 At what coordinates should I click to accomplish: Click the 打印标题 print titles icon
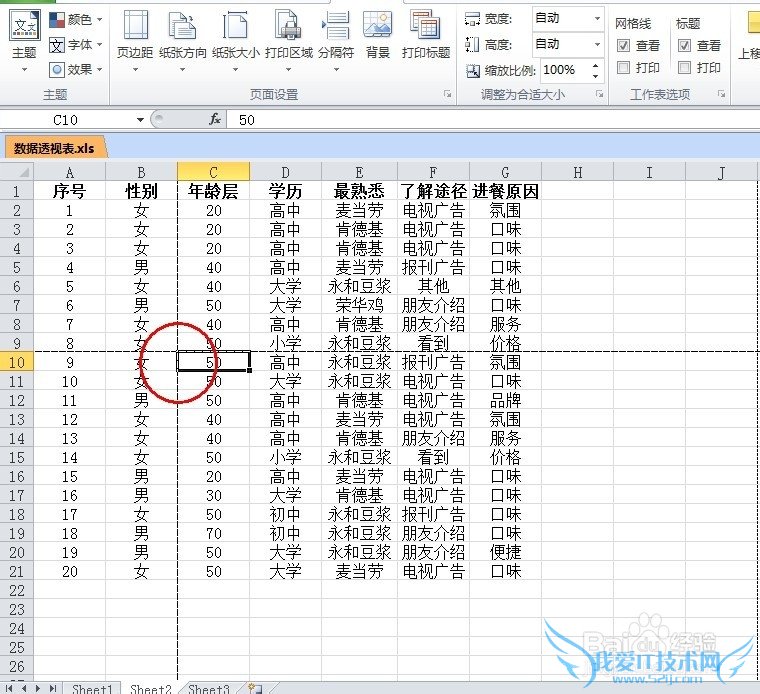pyautogui.click(x=426, y=25)
